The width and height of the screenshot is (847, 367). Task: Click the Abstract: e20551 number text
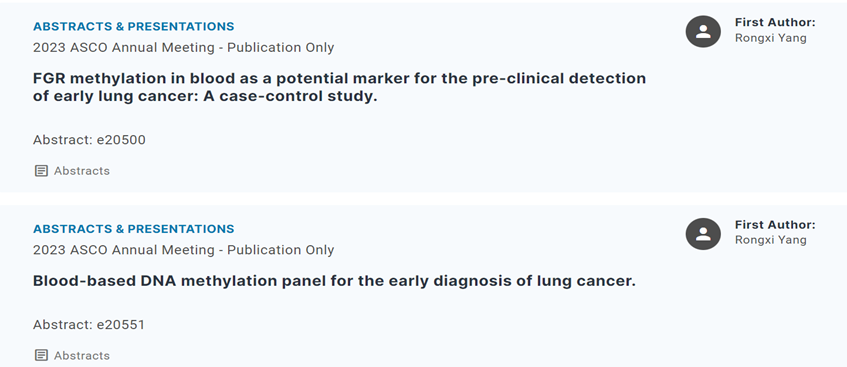pos(89,325)
